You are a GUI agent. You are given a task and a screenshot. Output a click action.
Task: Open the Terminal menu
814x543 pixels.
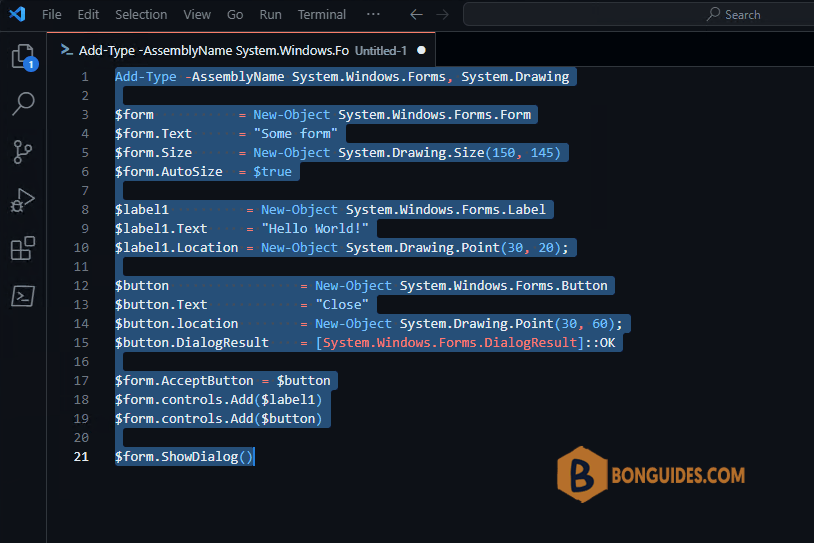[322, 15]
